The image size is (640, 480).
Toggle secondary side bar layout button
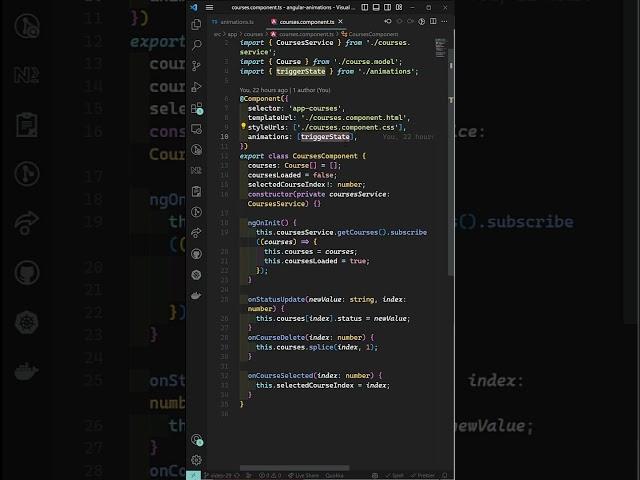pos(387,7)
